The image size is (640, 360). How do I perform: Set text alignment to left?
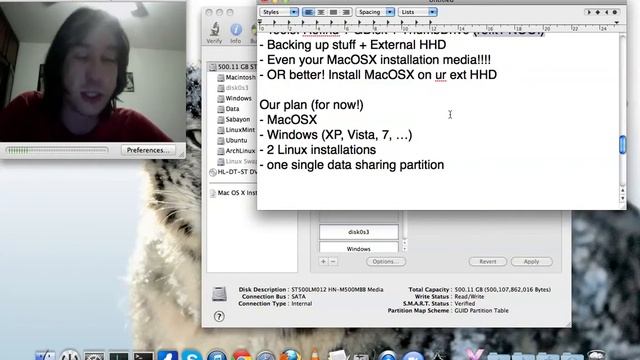309,12
